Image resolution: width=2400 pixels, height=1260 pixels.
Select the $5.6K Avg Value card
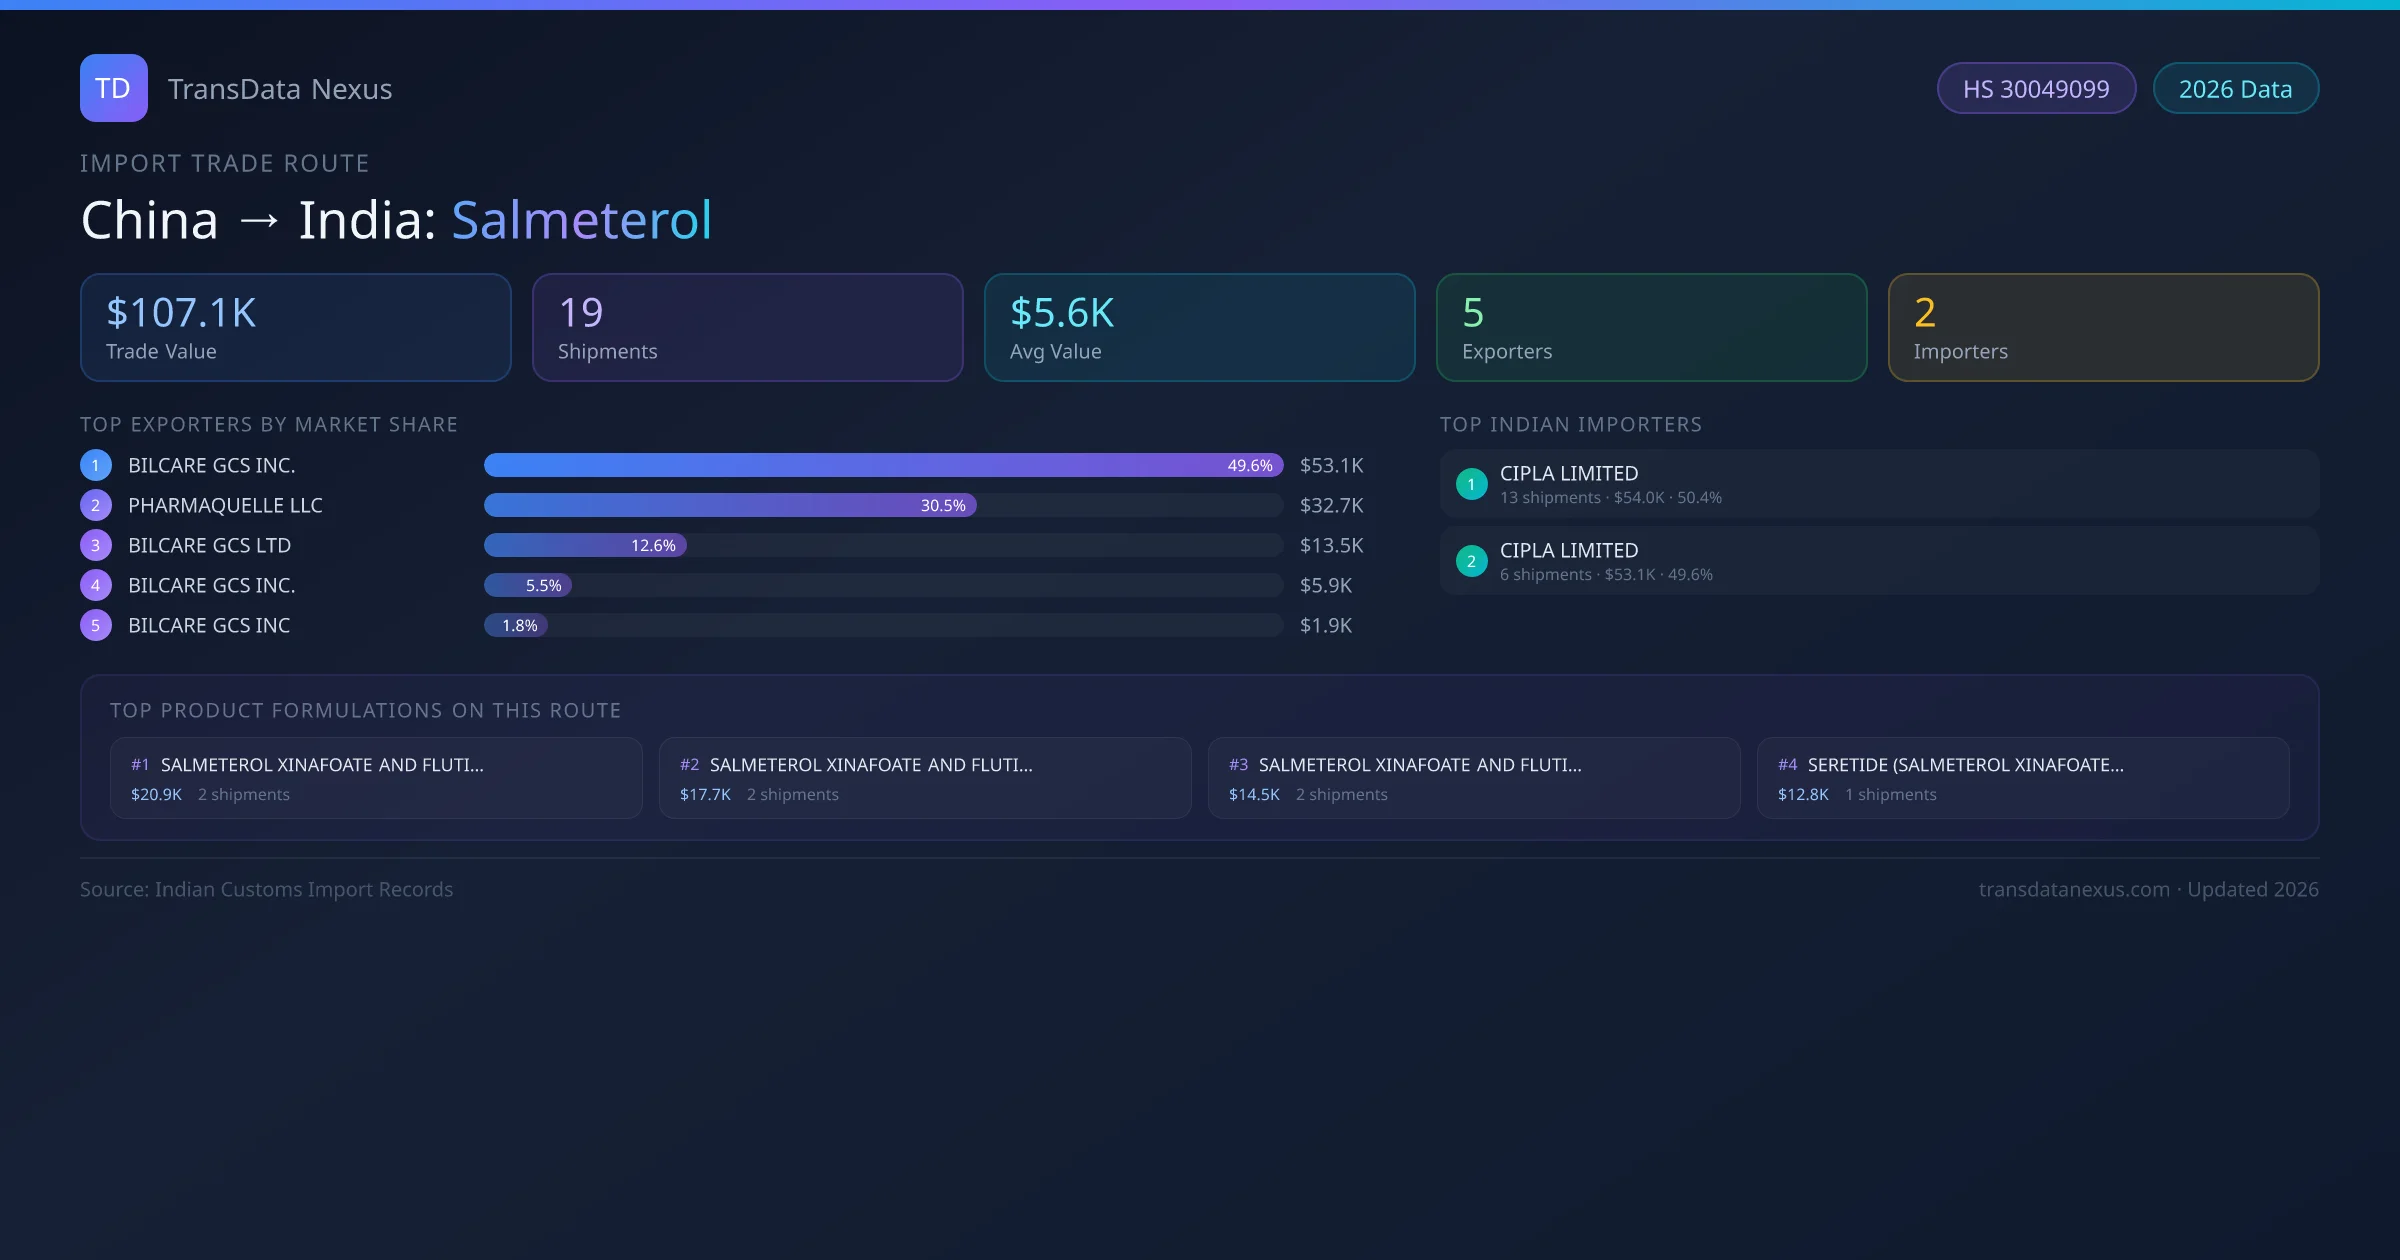pyautogui.click(x=1199, y=327)
